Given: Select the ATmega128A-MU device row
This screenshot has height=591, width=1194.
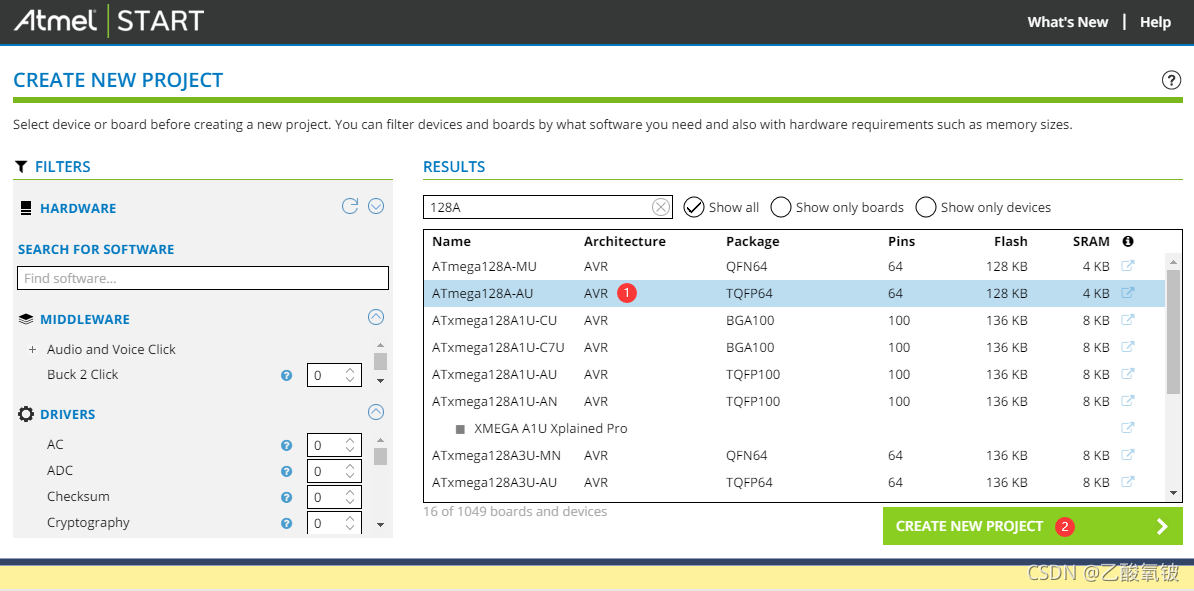Looking at the screenshot, I should click(x=794, y=267).
